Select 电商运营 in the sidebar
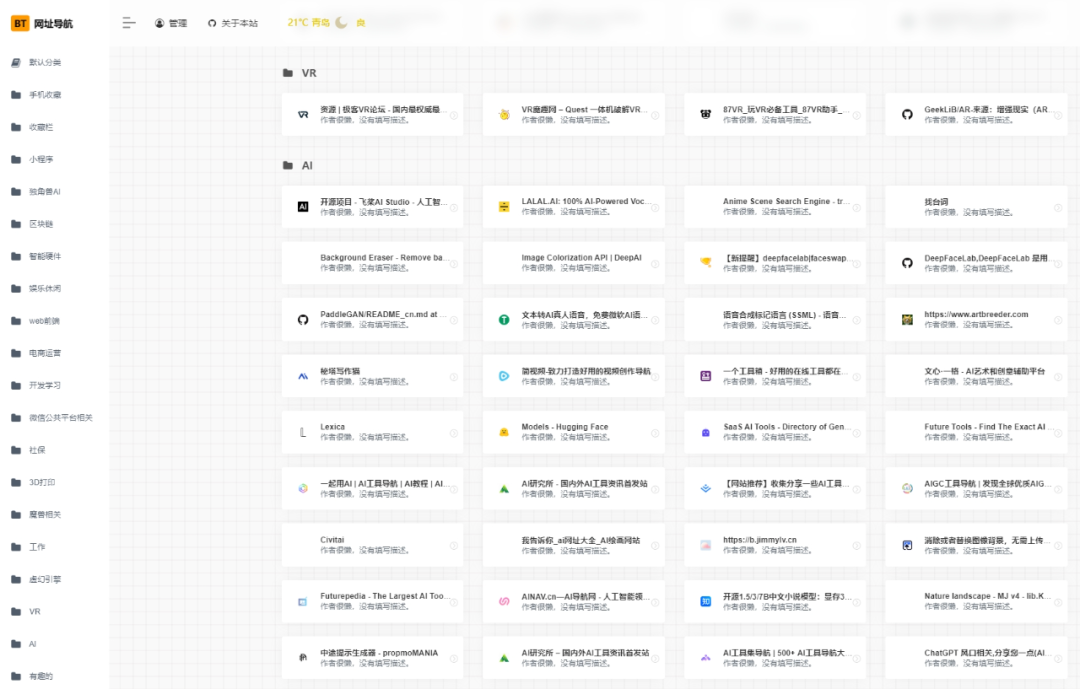Screen dimensions: 1080x689 [47, 354]
